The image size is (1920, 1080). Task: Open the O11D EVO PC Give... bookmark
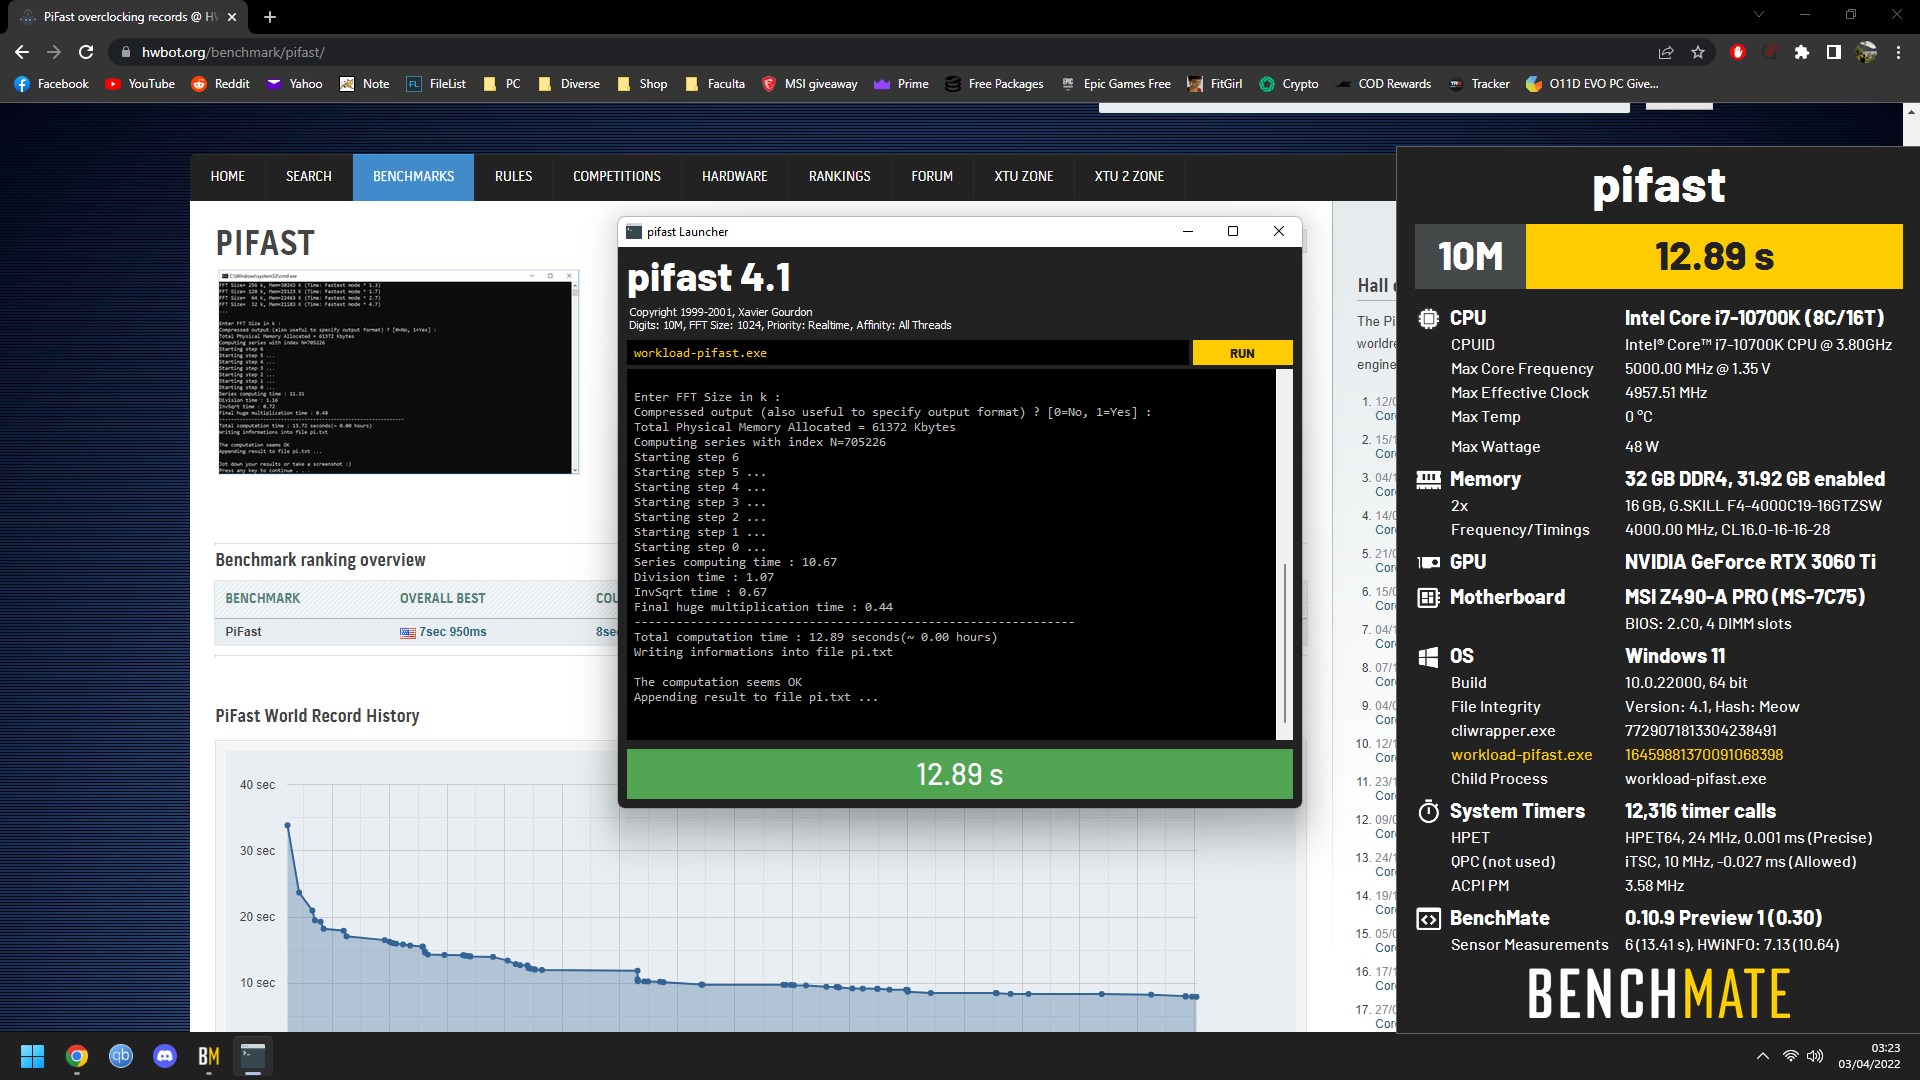pos(1592,84)
